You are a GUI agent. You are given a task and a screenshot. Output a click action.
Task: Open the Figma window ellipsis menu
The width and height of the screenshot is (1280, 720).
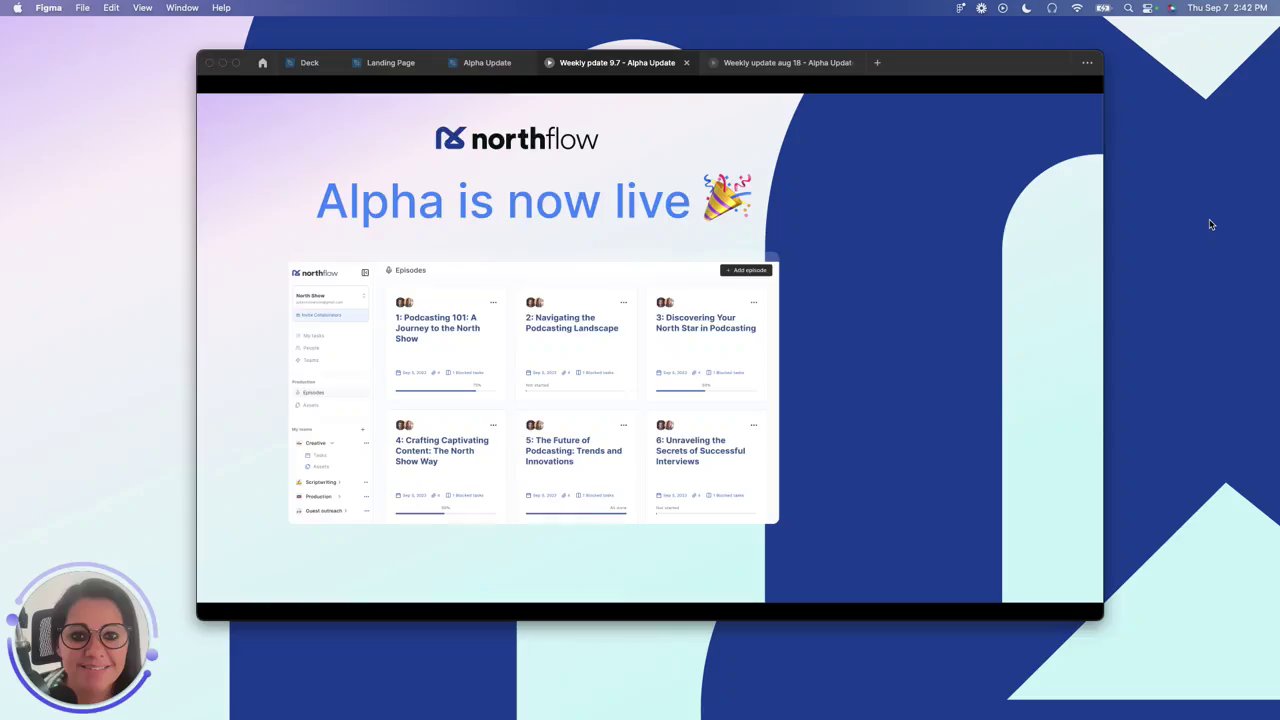[x=1087, y=63]
